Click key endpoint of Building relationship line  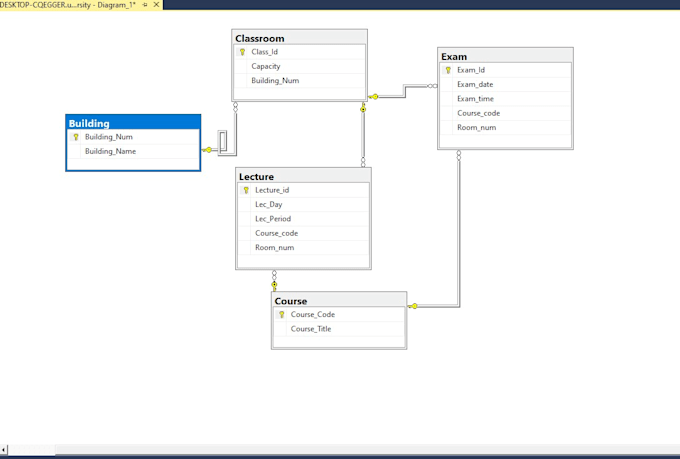click(x=208, y=150)
